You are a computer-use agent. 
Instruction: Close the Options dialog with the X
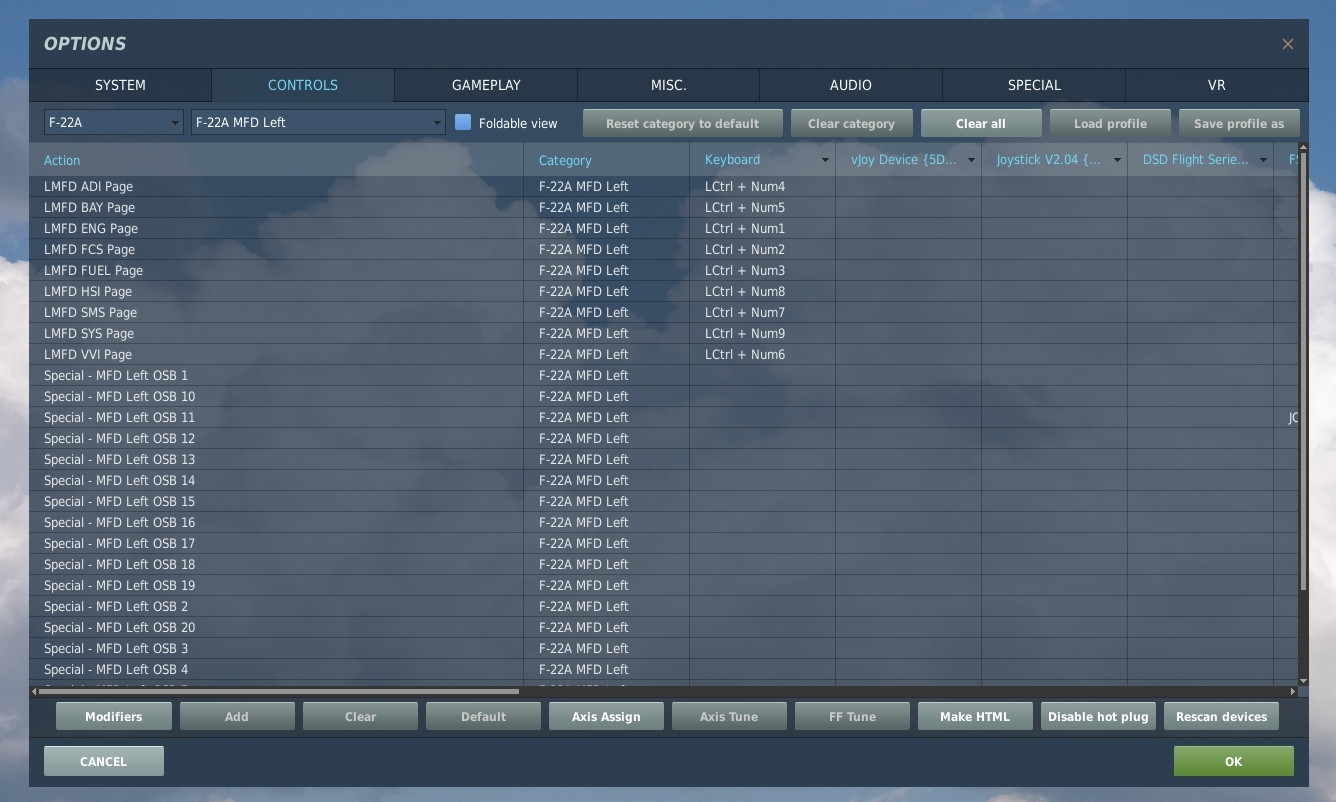pos(1287,44)
